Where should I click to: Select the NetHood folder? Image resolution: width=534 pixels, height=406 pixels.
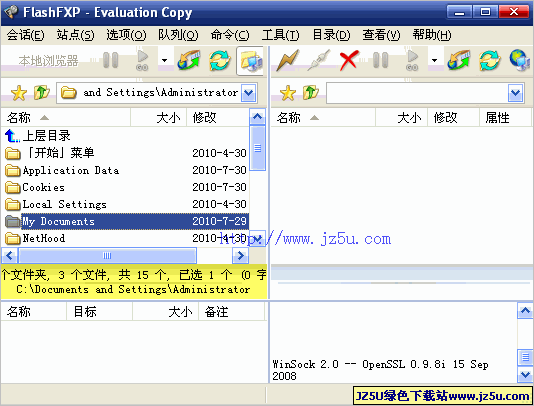click(125, 238)
